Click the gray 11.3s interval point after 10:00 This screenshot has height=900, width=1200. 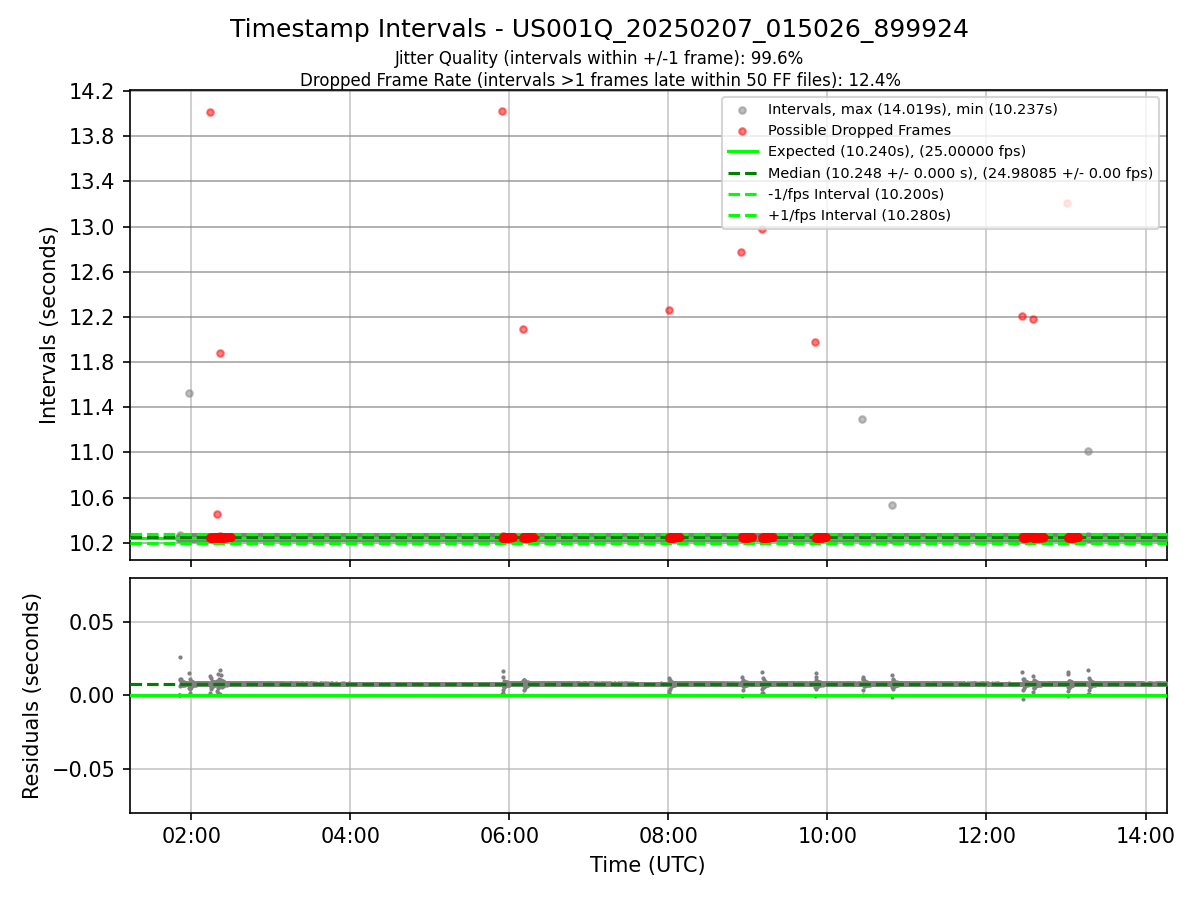coord(862,419)
